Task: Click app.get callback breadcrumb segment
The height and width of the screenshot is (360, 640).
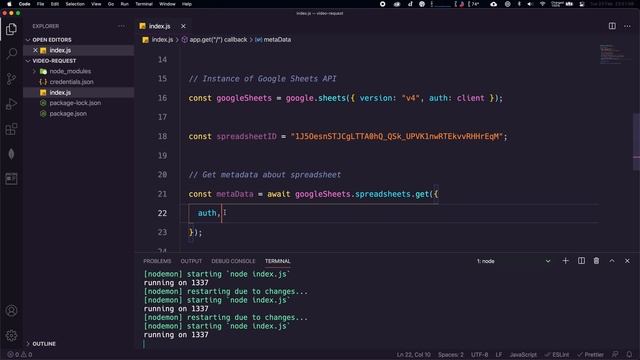Action: [x=218, y=40]
